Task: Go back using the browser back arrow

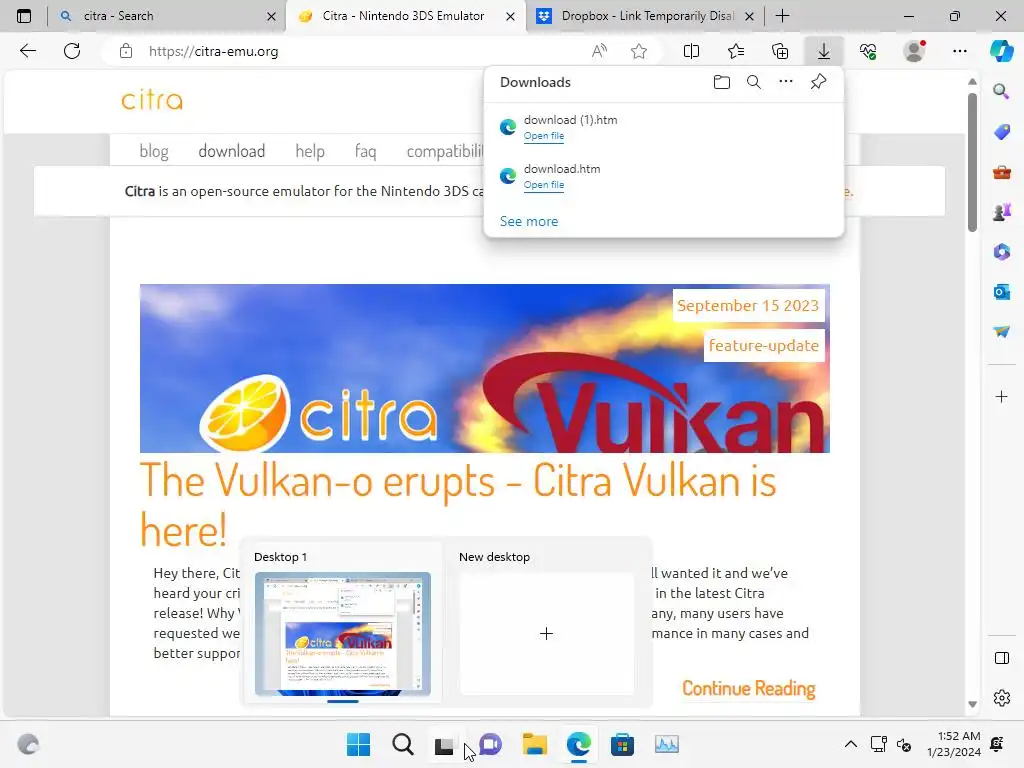Action: click(x=28, y=51)
